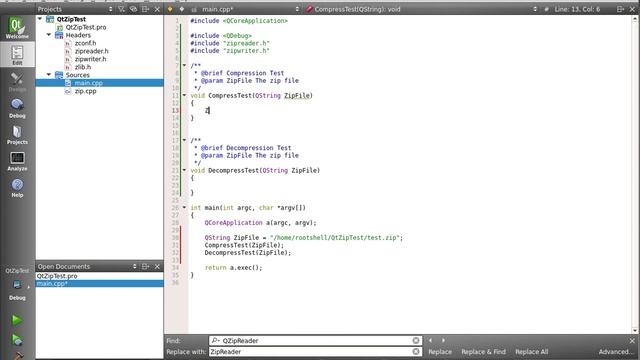Open zconf.h header file
640x360 pixels.
pos(85,43)
